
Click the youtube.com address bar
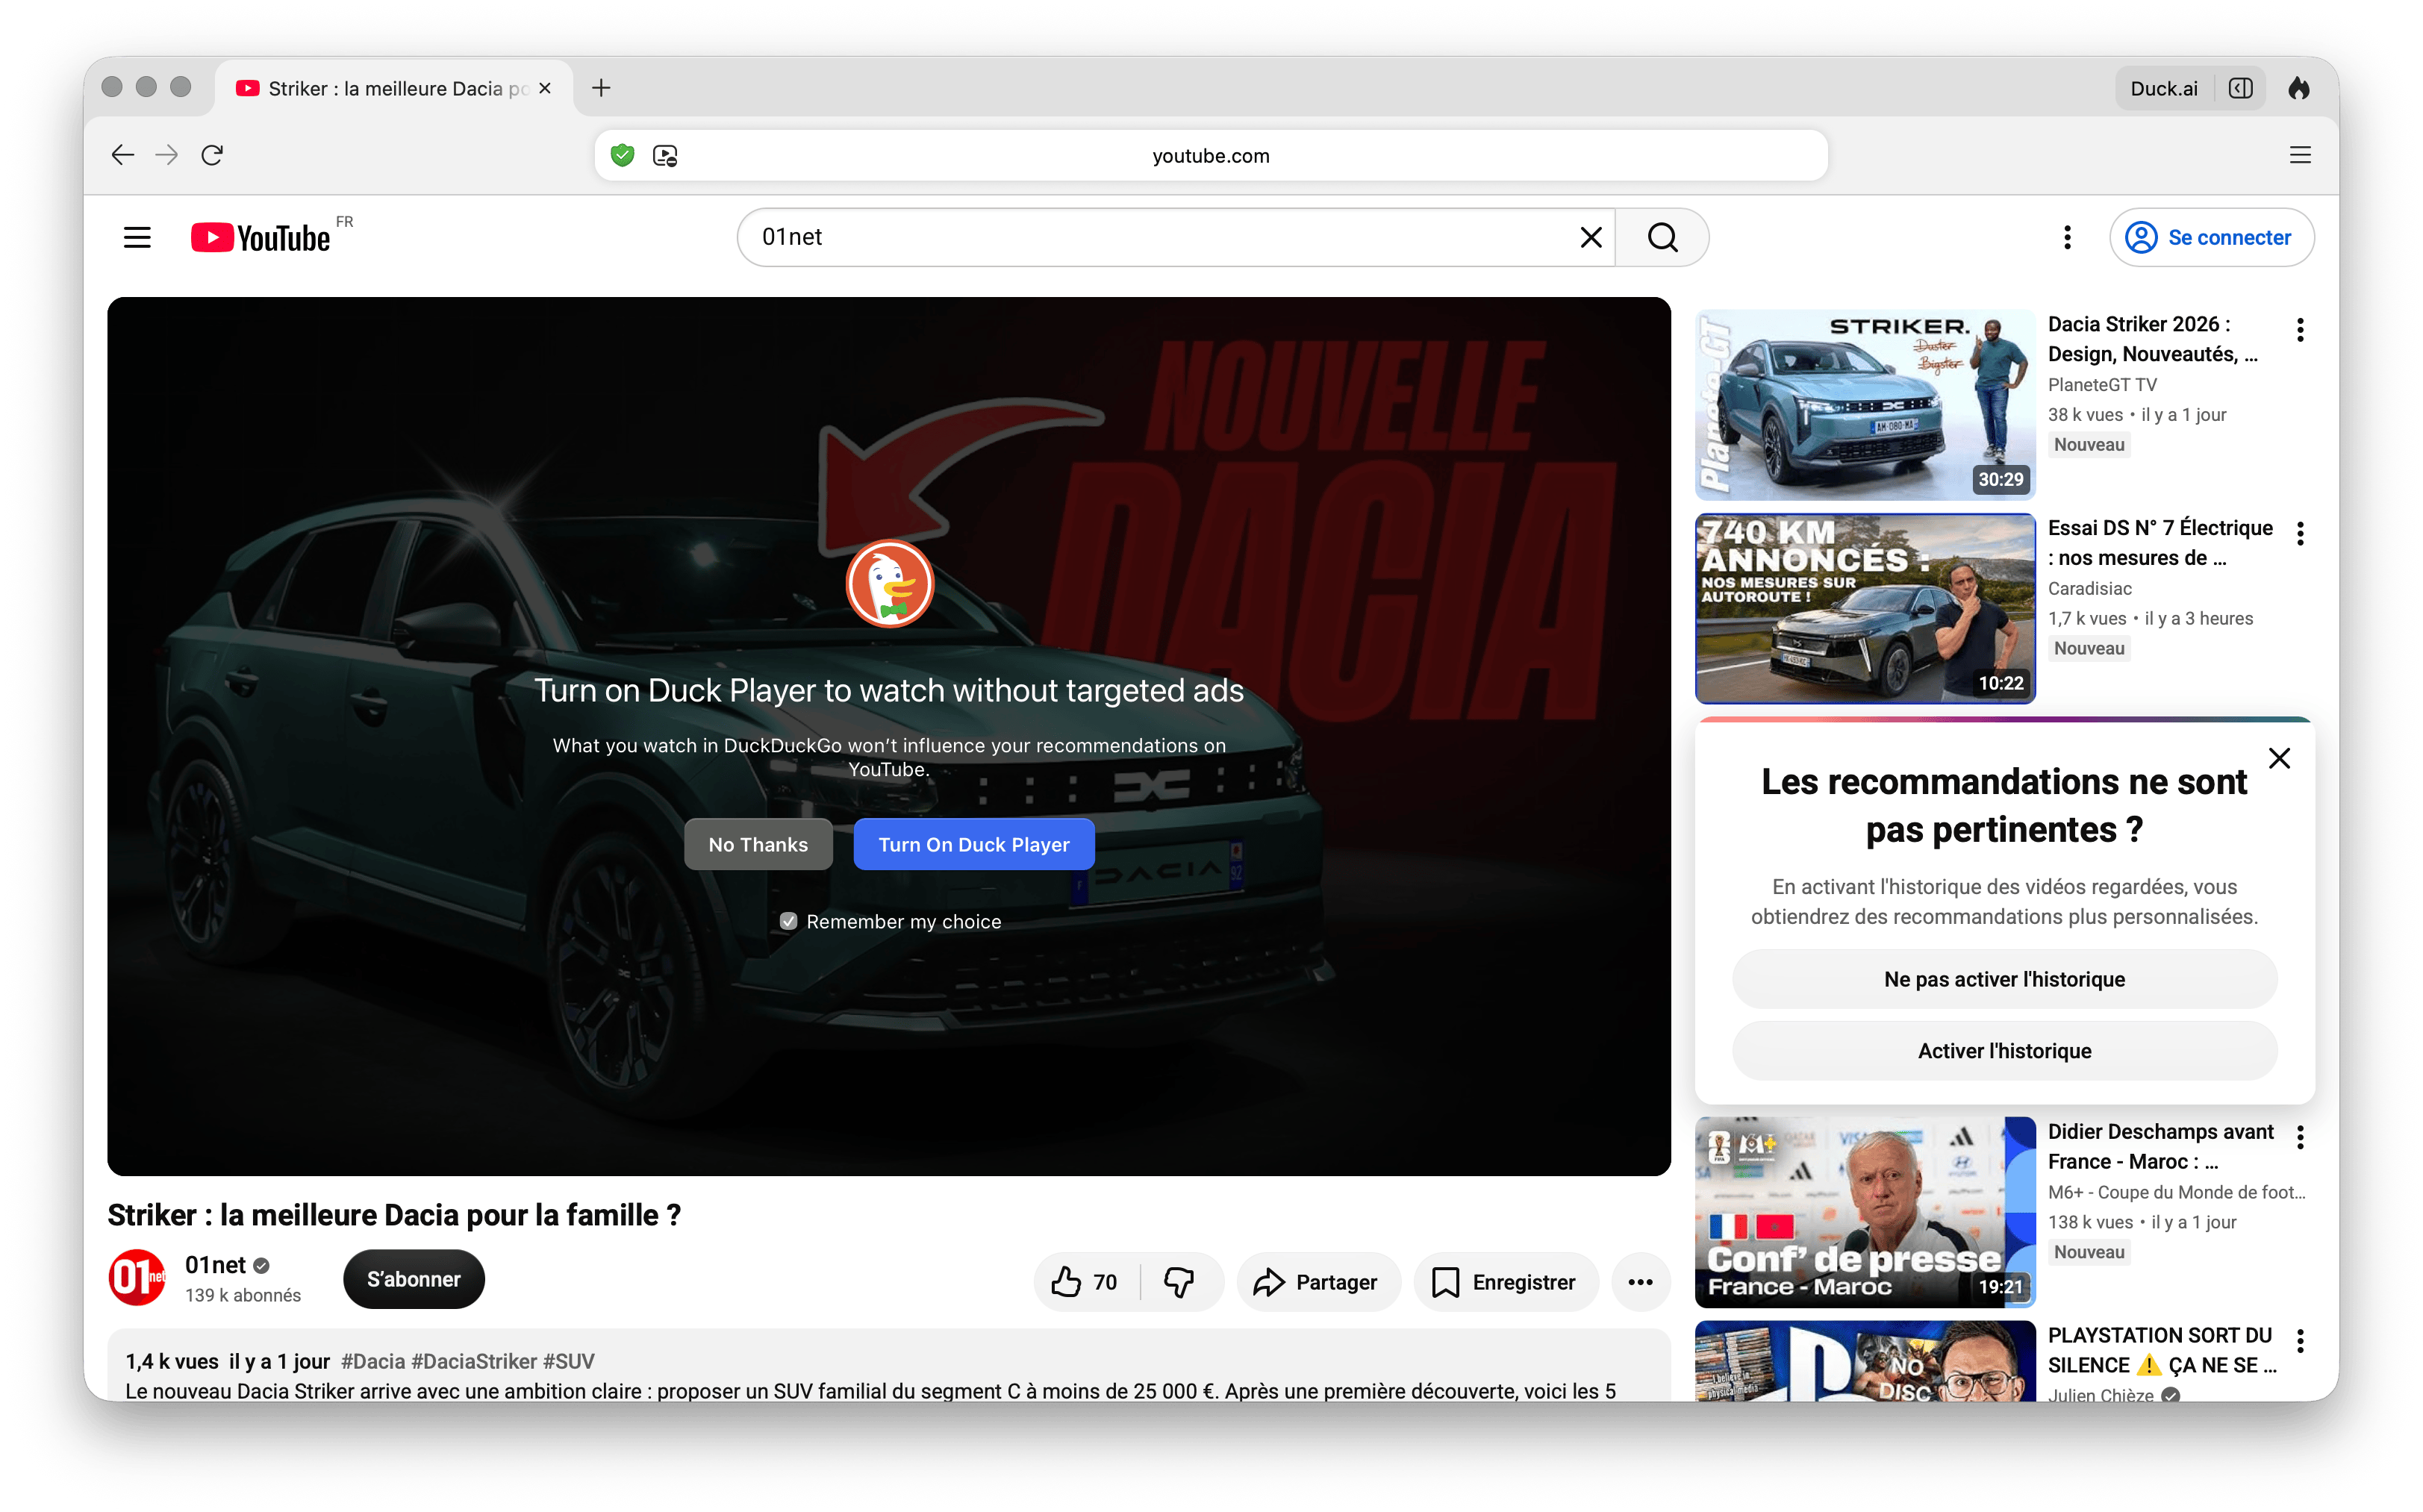pos(1211,155)
